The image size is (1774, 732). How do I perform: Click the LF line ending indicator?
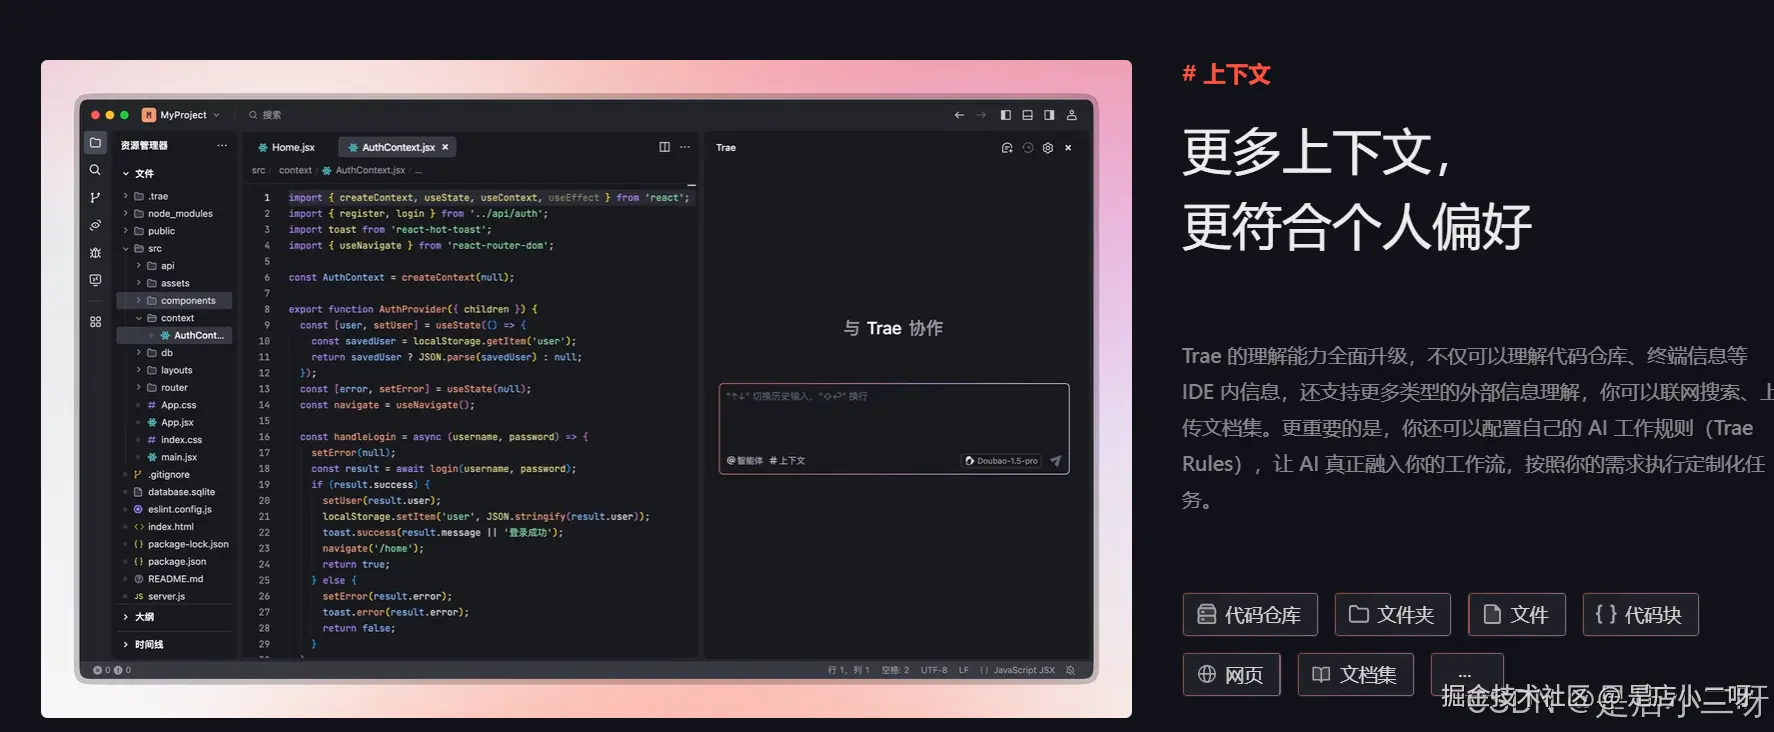pos(964,670)
